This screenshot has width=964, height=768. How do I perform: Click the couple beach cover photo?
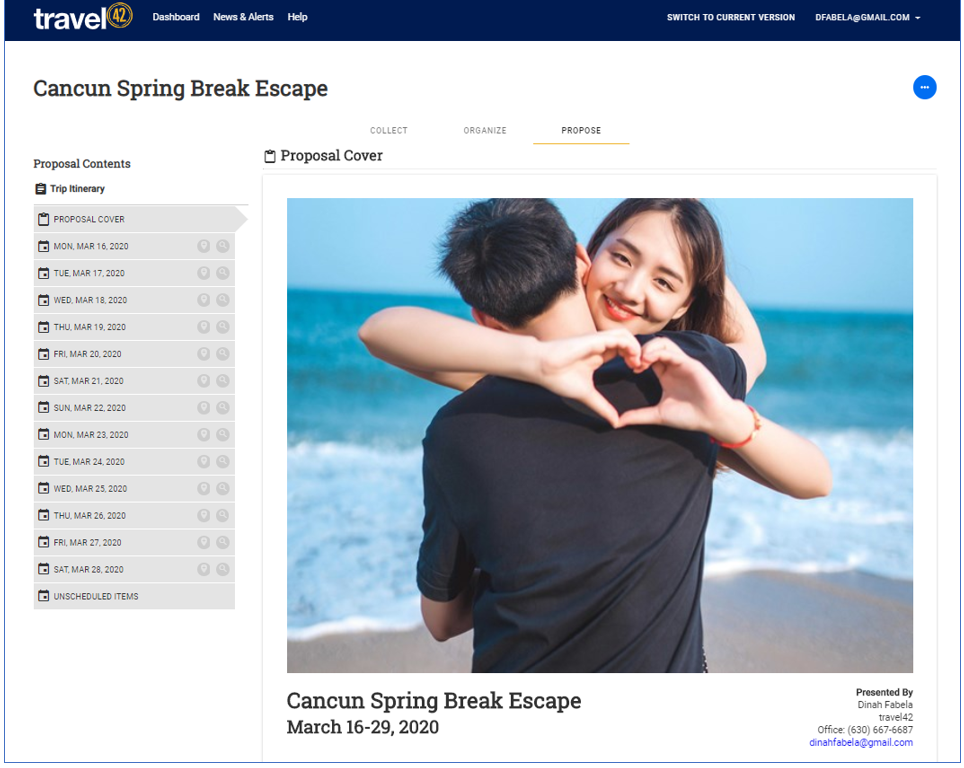pyautogui.click(x=599, y=435)
